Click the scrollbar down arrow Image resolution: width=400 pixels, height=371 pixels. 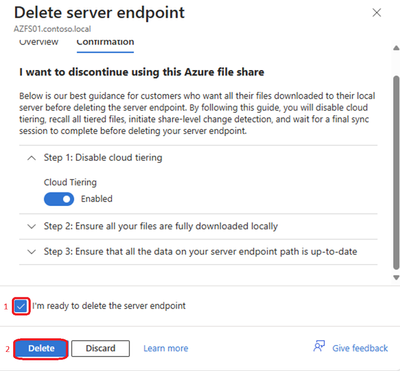pos(396,277)
